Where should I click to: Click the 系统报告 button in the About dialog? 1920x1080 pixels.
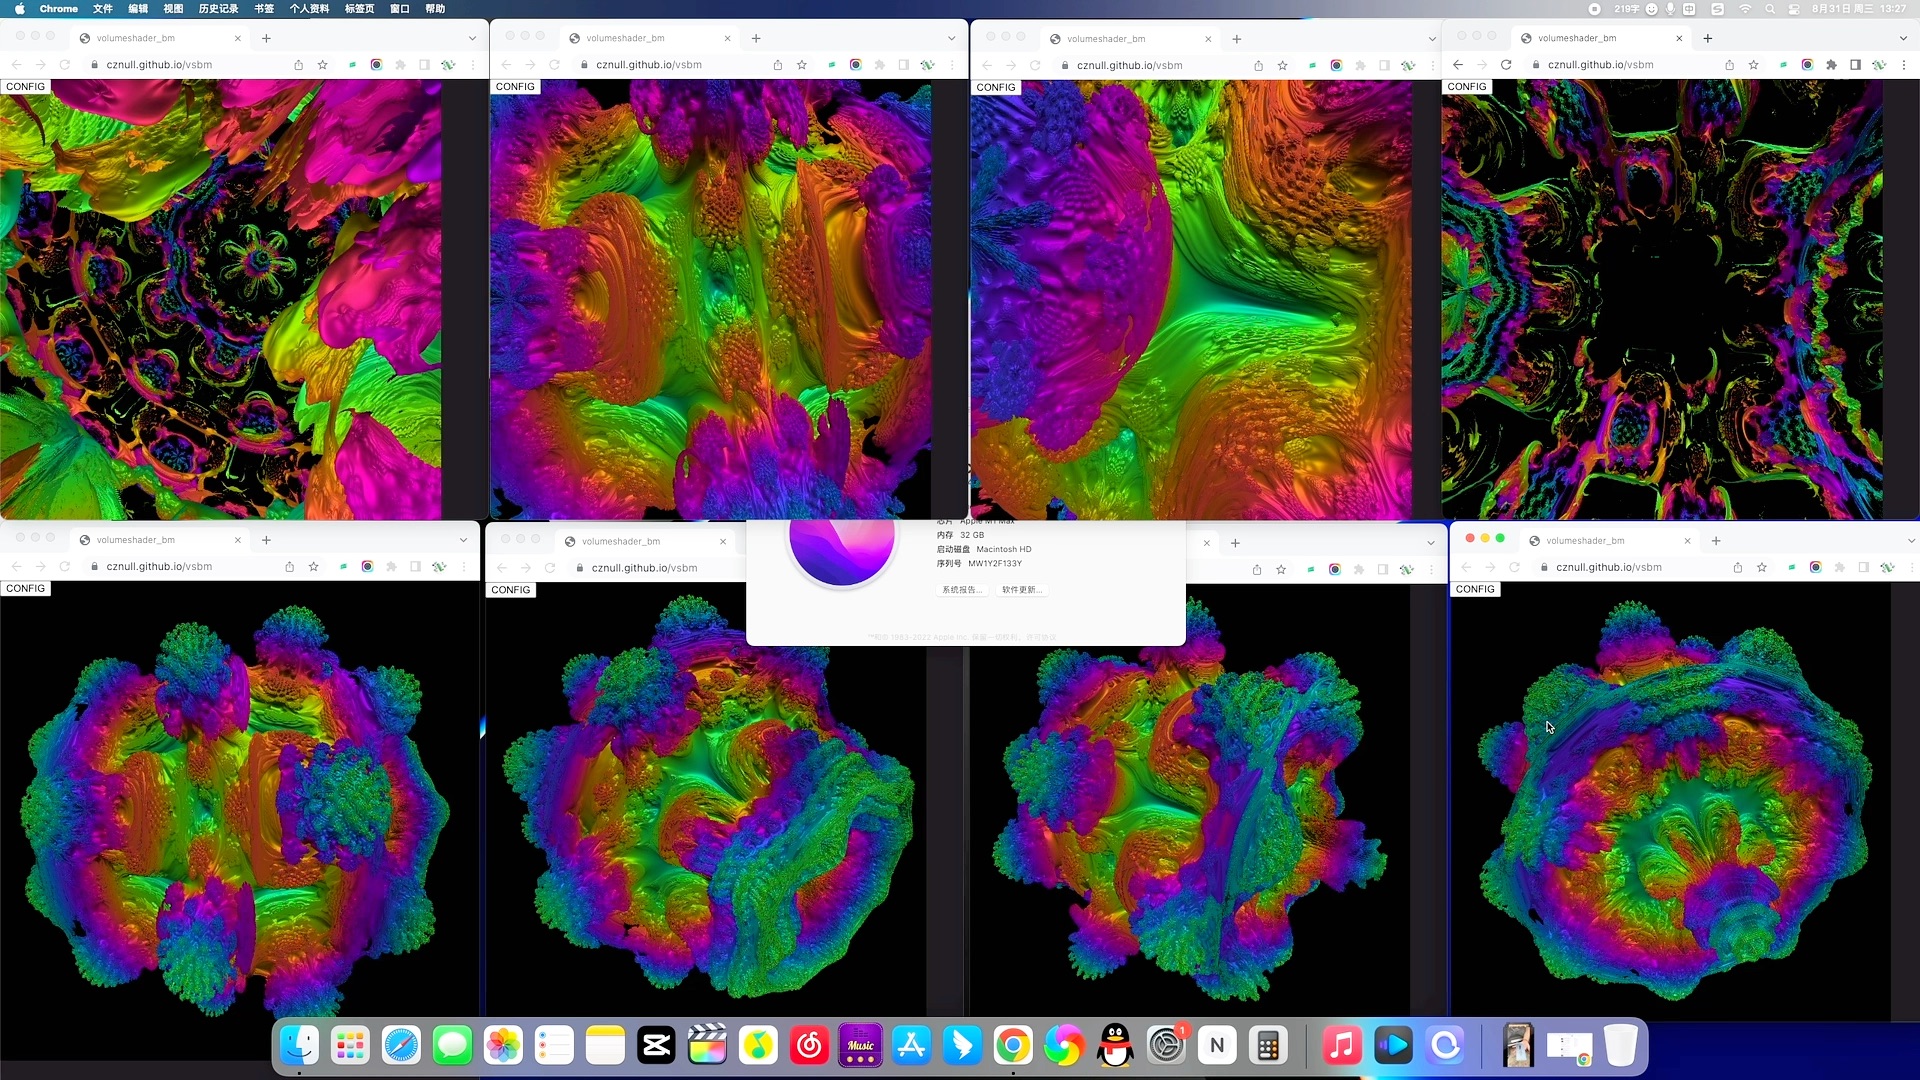(962, 590)
